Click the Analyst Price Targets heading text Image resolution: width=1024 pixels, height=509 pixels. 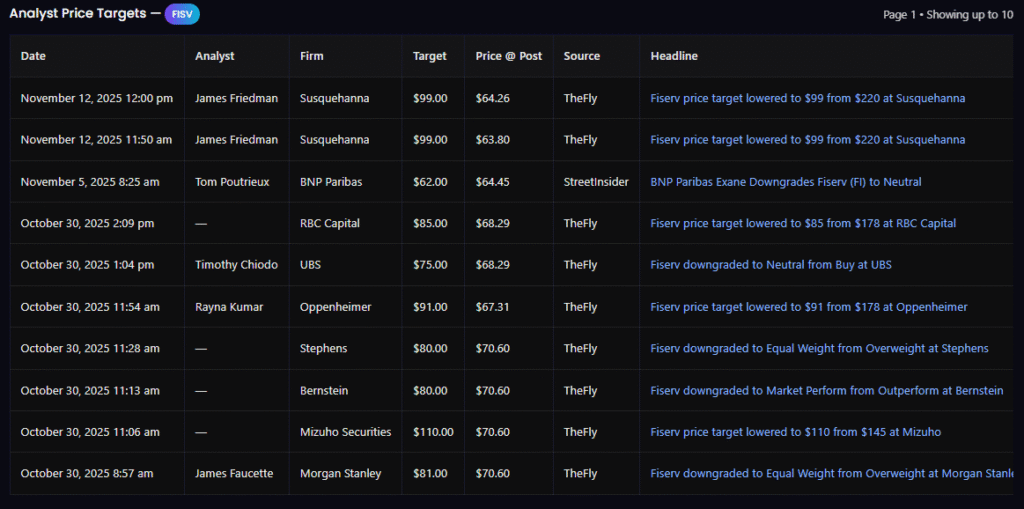point(78,14)
